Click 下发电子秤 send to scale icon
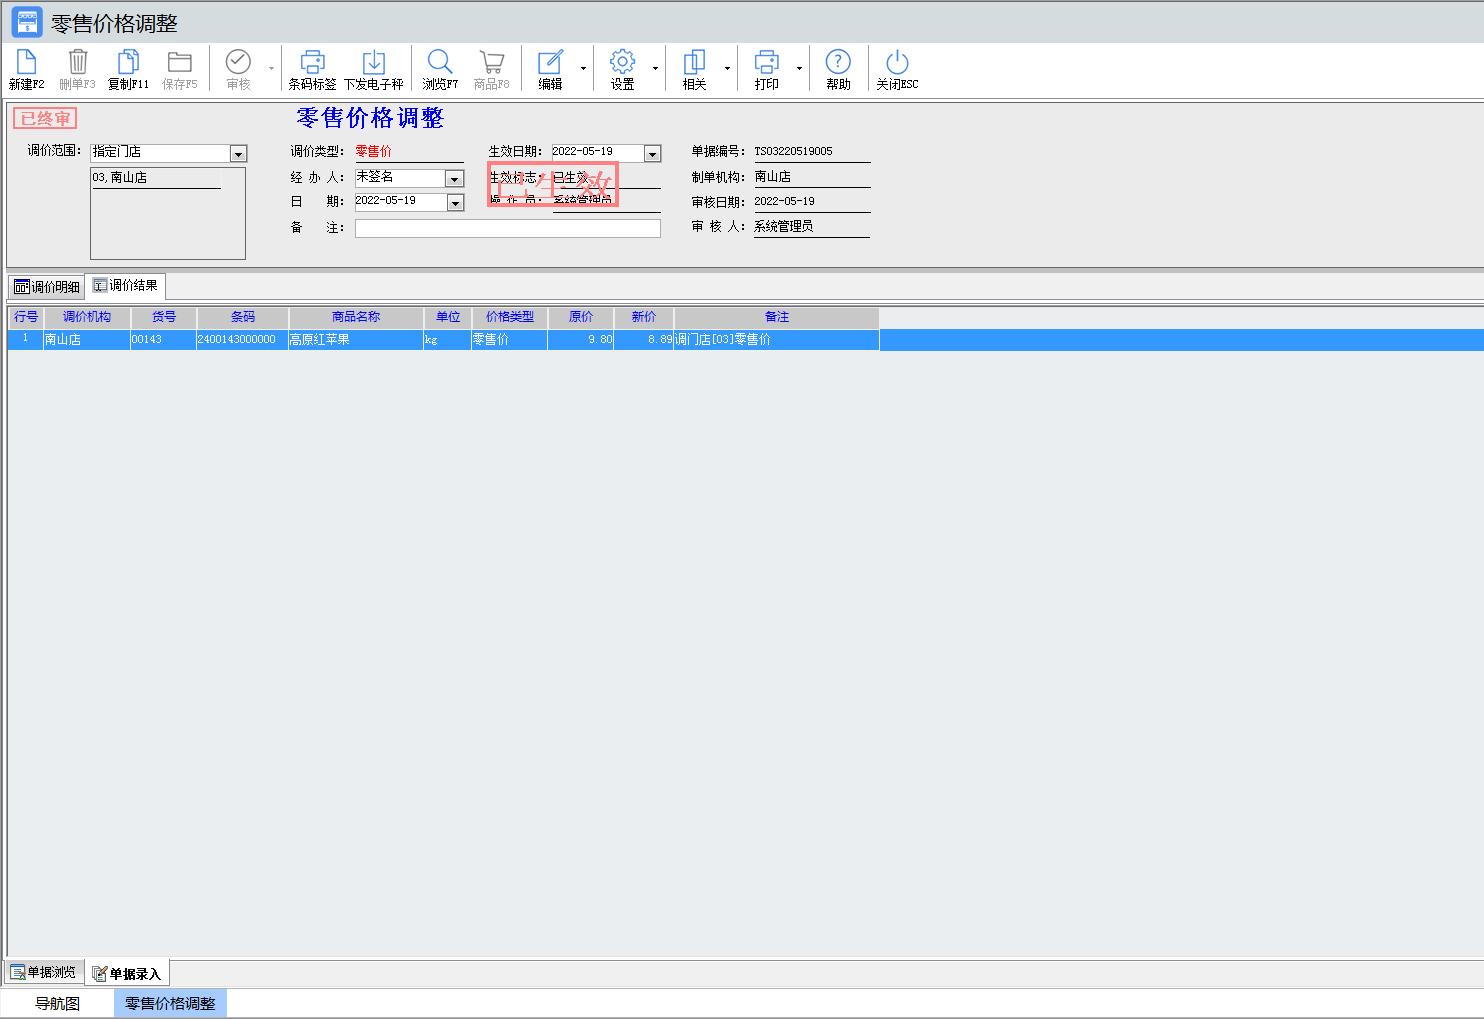 (373, 63)
